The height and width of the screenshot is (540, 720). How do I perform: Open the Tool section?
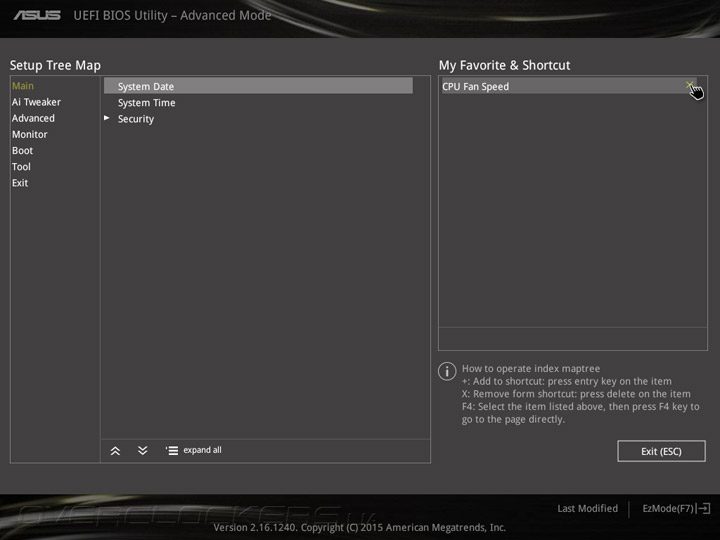pos(21,167)
